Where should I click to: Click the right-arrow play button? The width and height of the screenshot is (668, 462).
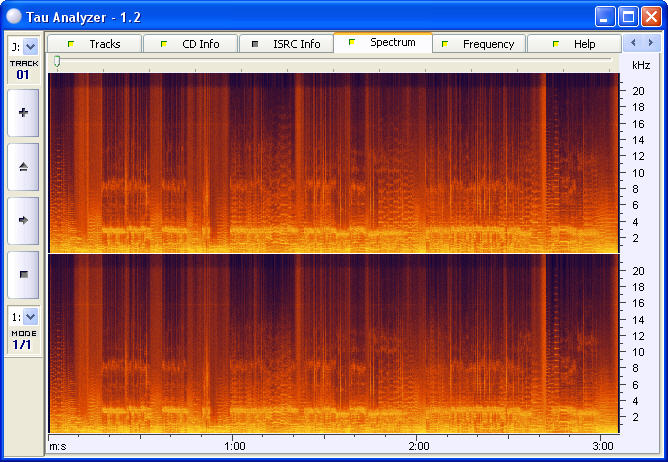(x=23, y=220)
